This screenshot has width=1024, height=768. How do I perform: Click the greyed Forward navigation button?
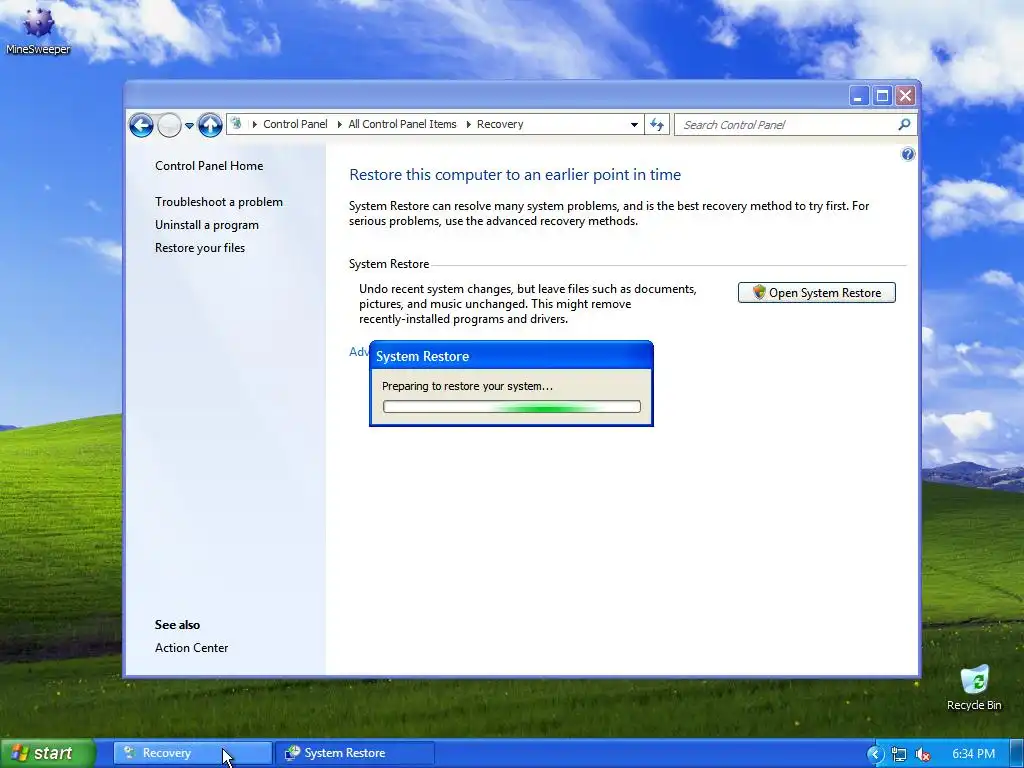point(169,125)
